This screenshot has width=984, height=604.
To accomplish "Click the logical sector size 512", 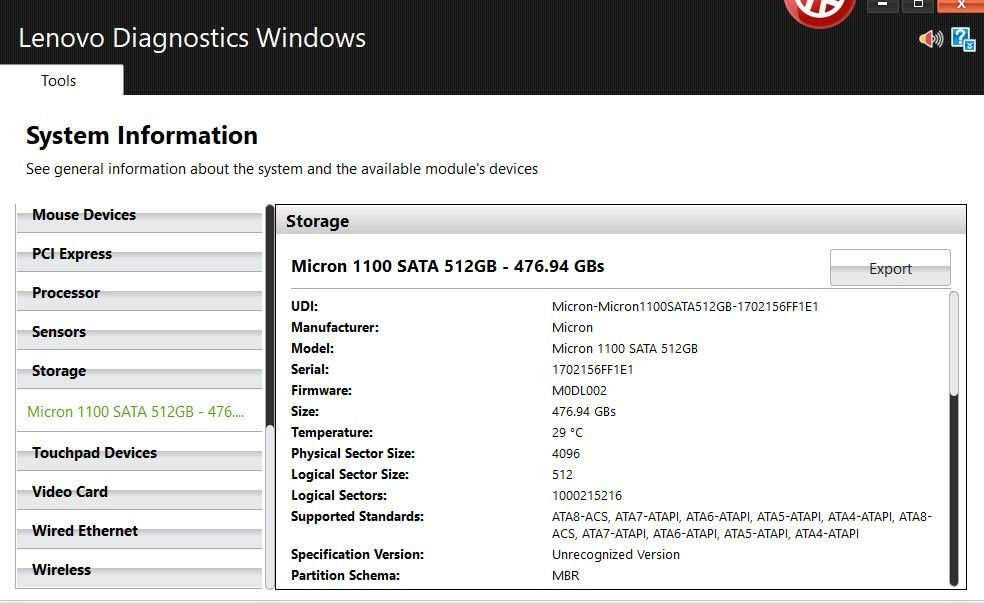I will click(x=562, y=475).
